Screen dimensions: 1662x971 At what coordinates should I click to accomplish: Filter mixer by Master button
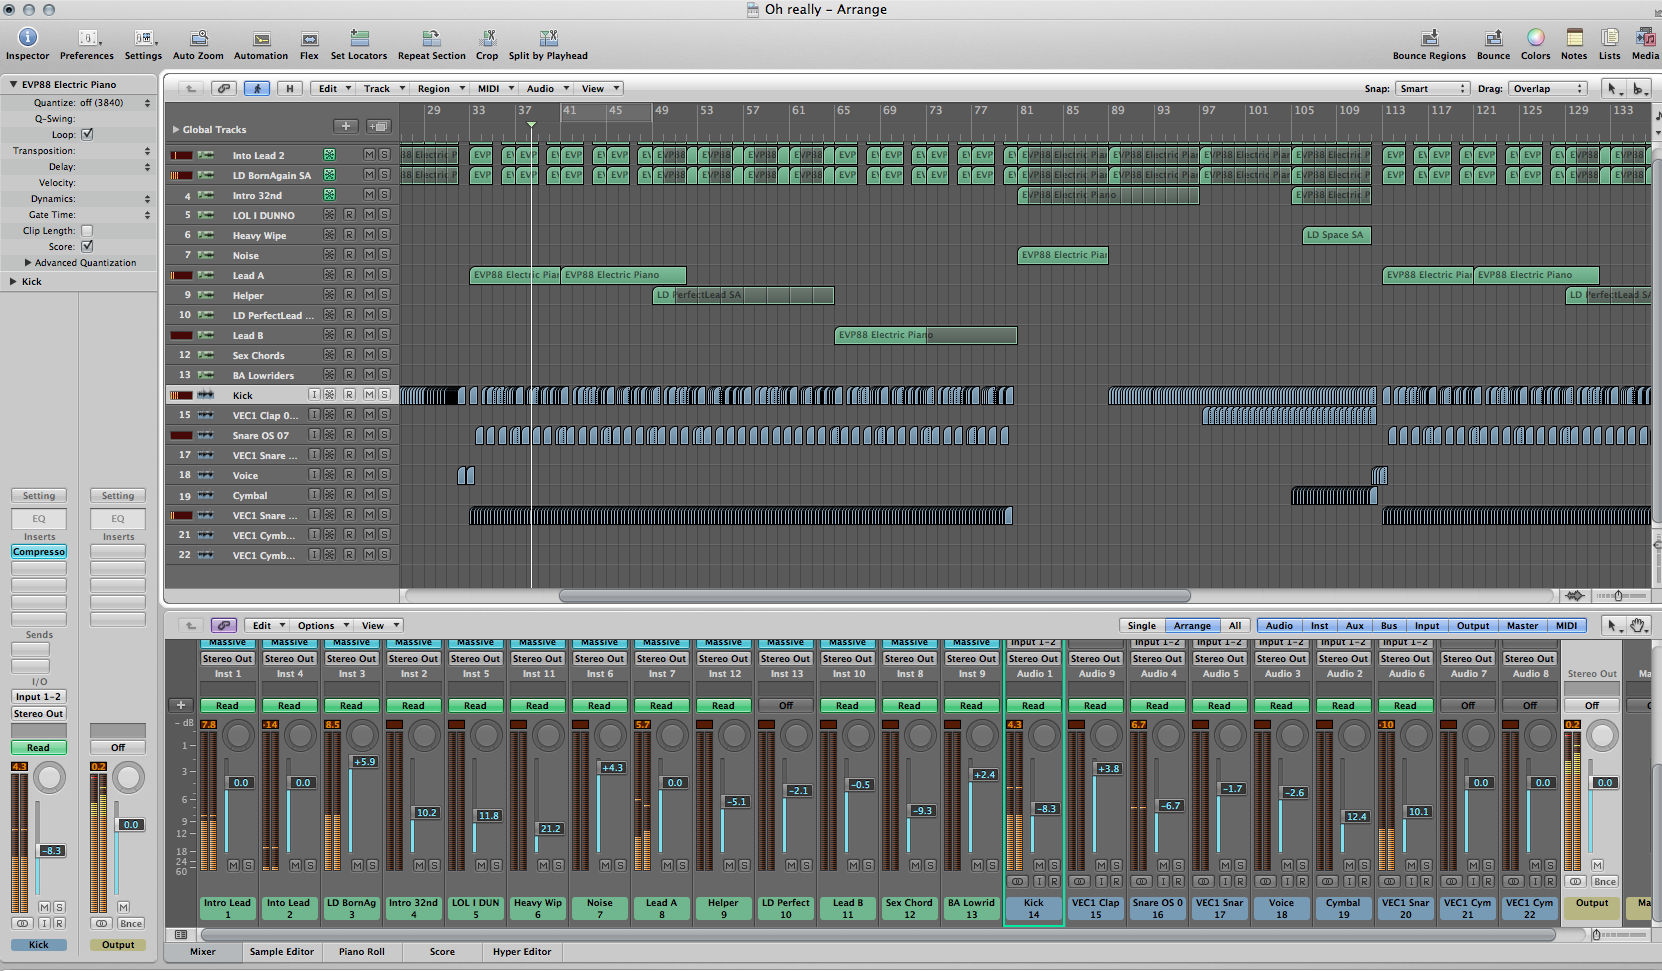[1522, 625]
